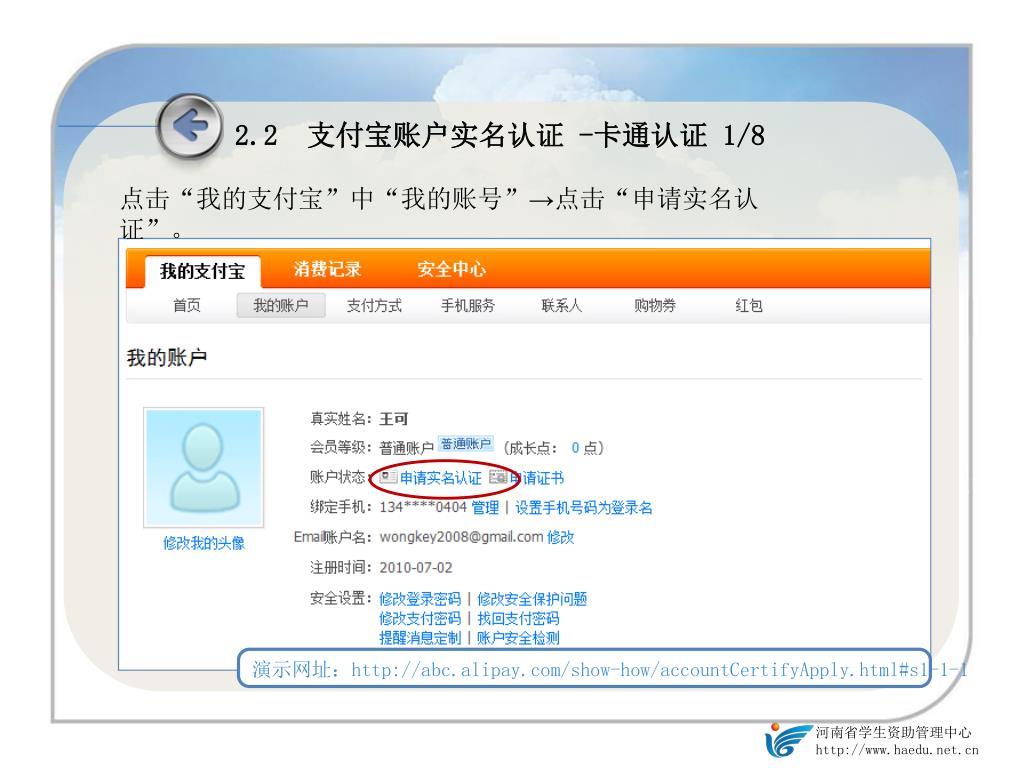Go to 首页 in the sub navigation
The image size is (1024, 768).
(187, 305)
